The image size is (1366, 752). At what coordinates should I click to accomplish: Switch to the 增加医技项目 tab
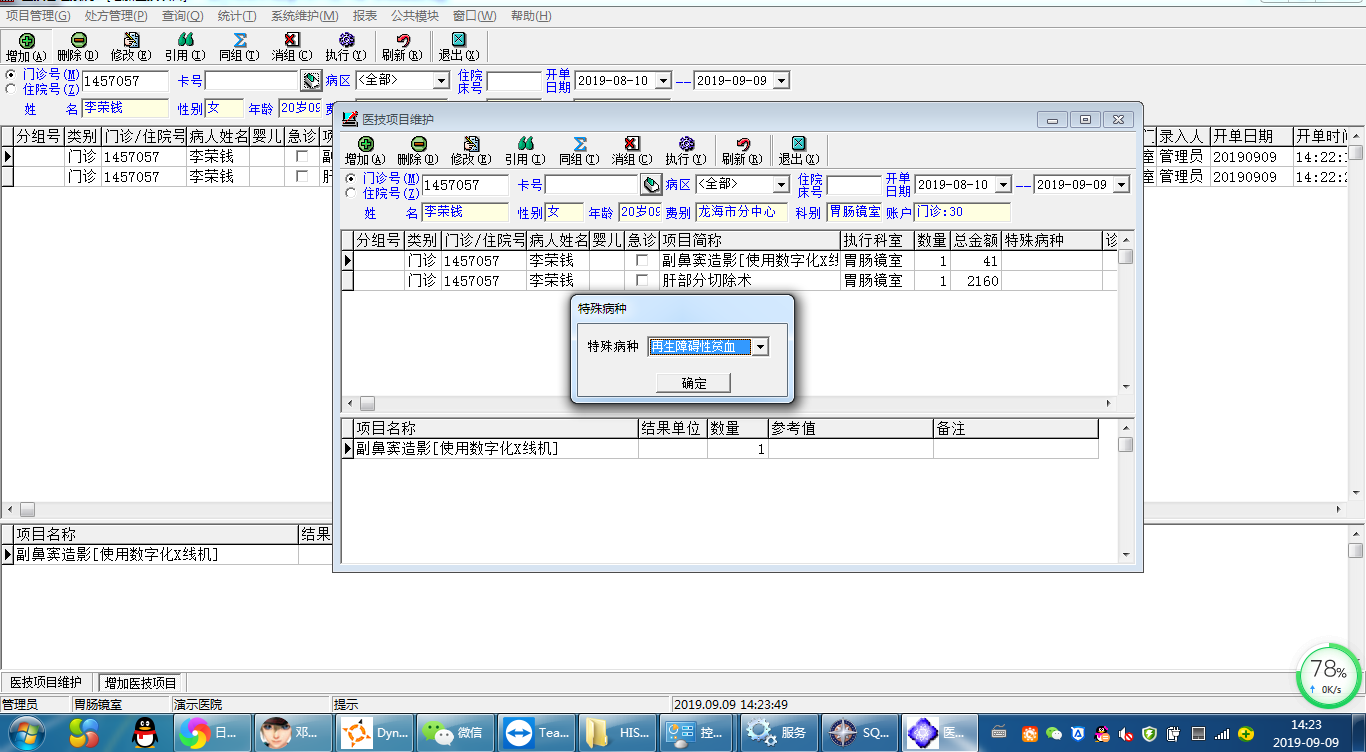[x=141, y=682]
